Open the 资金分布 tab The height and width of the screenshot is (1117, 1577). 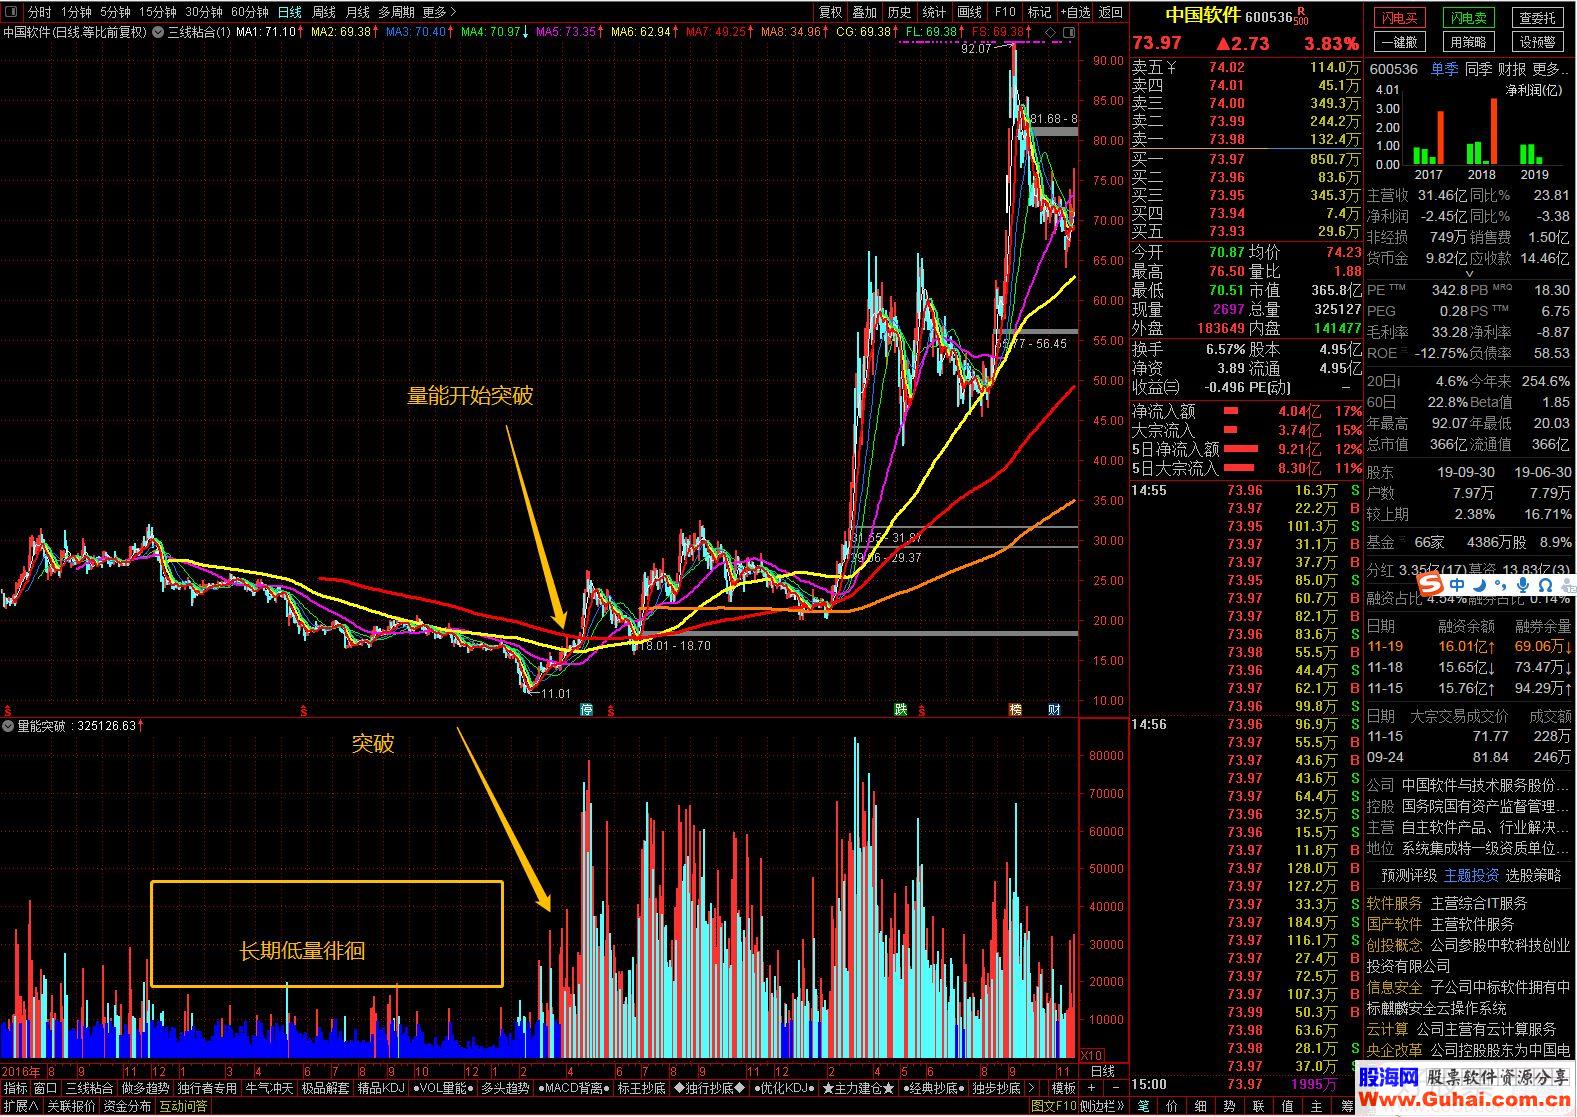(x=127, y=1106)
